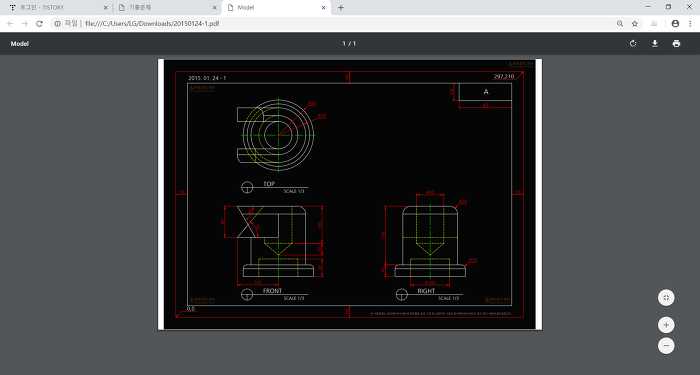Viewport: 700px width, 375px height.
Task: Zoom out the PDF with minus button
Action: tap(666, 346)
